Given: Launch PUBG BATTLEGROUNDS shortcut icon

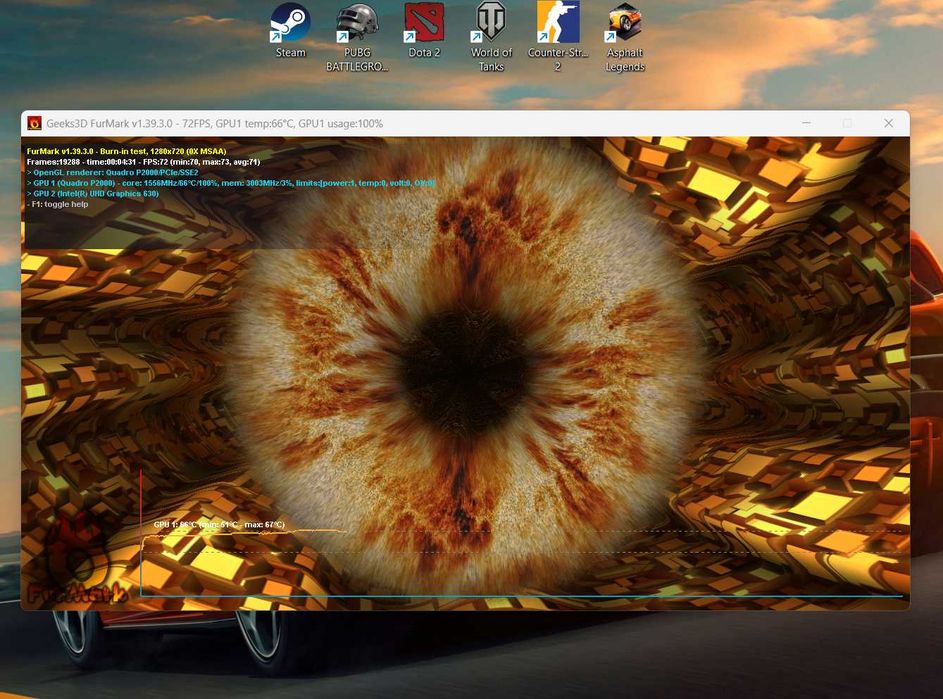Looking at the screenshot, I should point(357,37).
